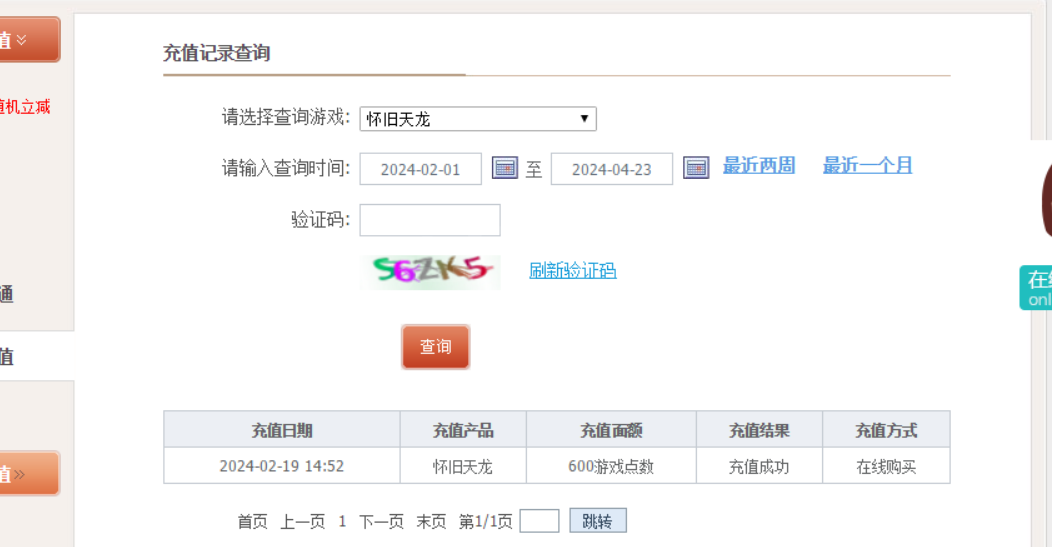Viewport: 1052px width, 547px height.
Task: Click the red 机立减 promotion link
Action: point(26,106)
